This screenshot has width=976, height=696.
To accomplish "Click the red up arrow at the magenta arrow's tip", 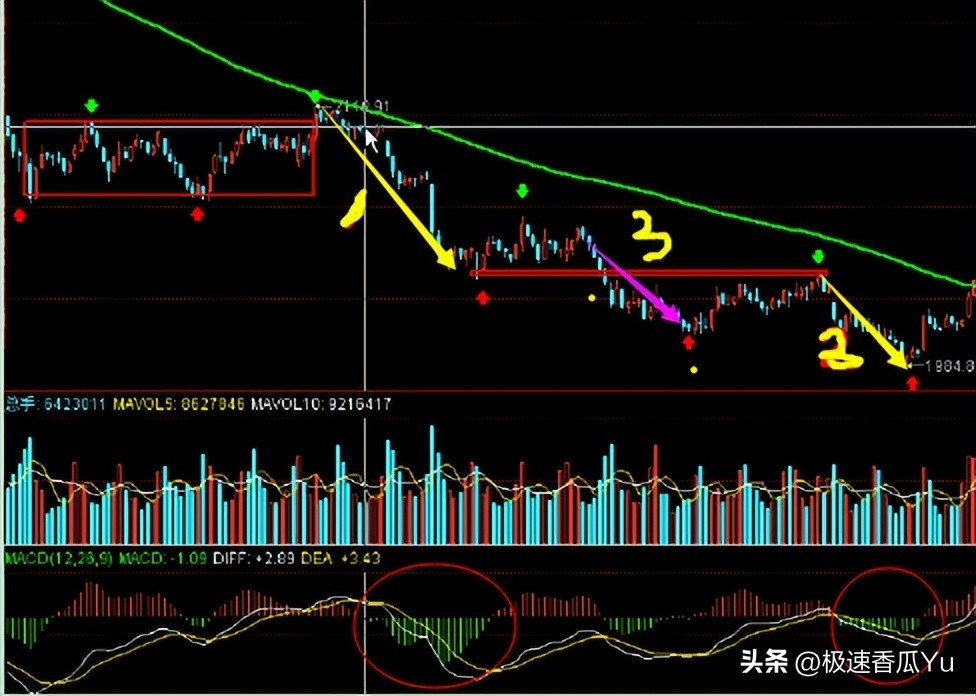I will tap(688, 343).
